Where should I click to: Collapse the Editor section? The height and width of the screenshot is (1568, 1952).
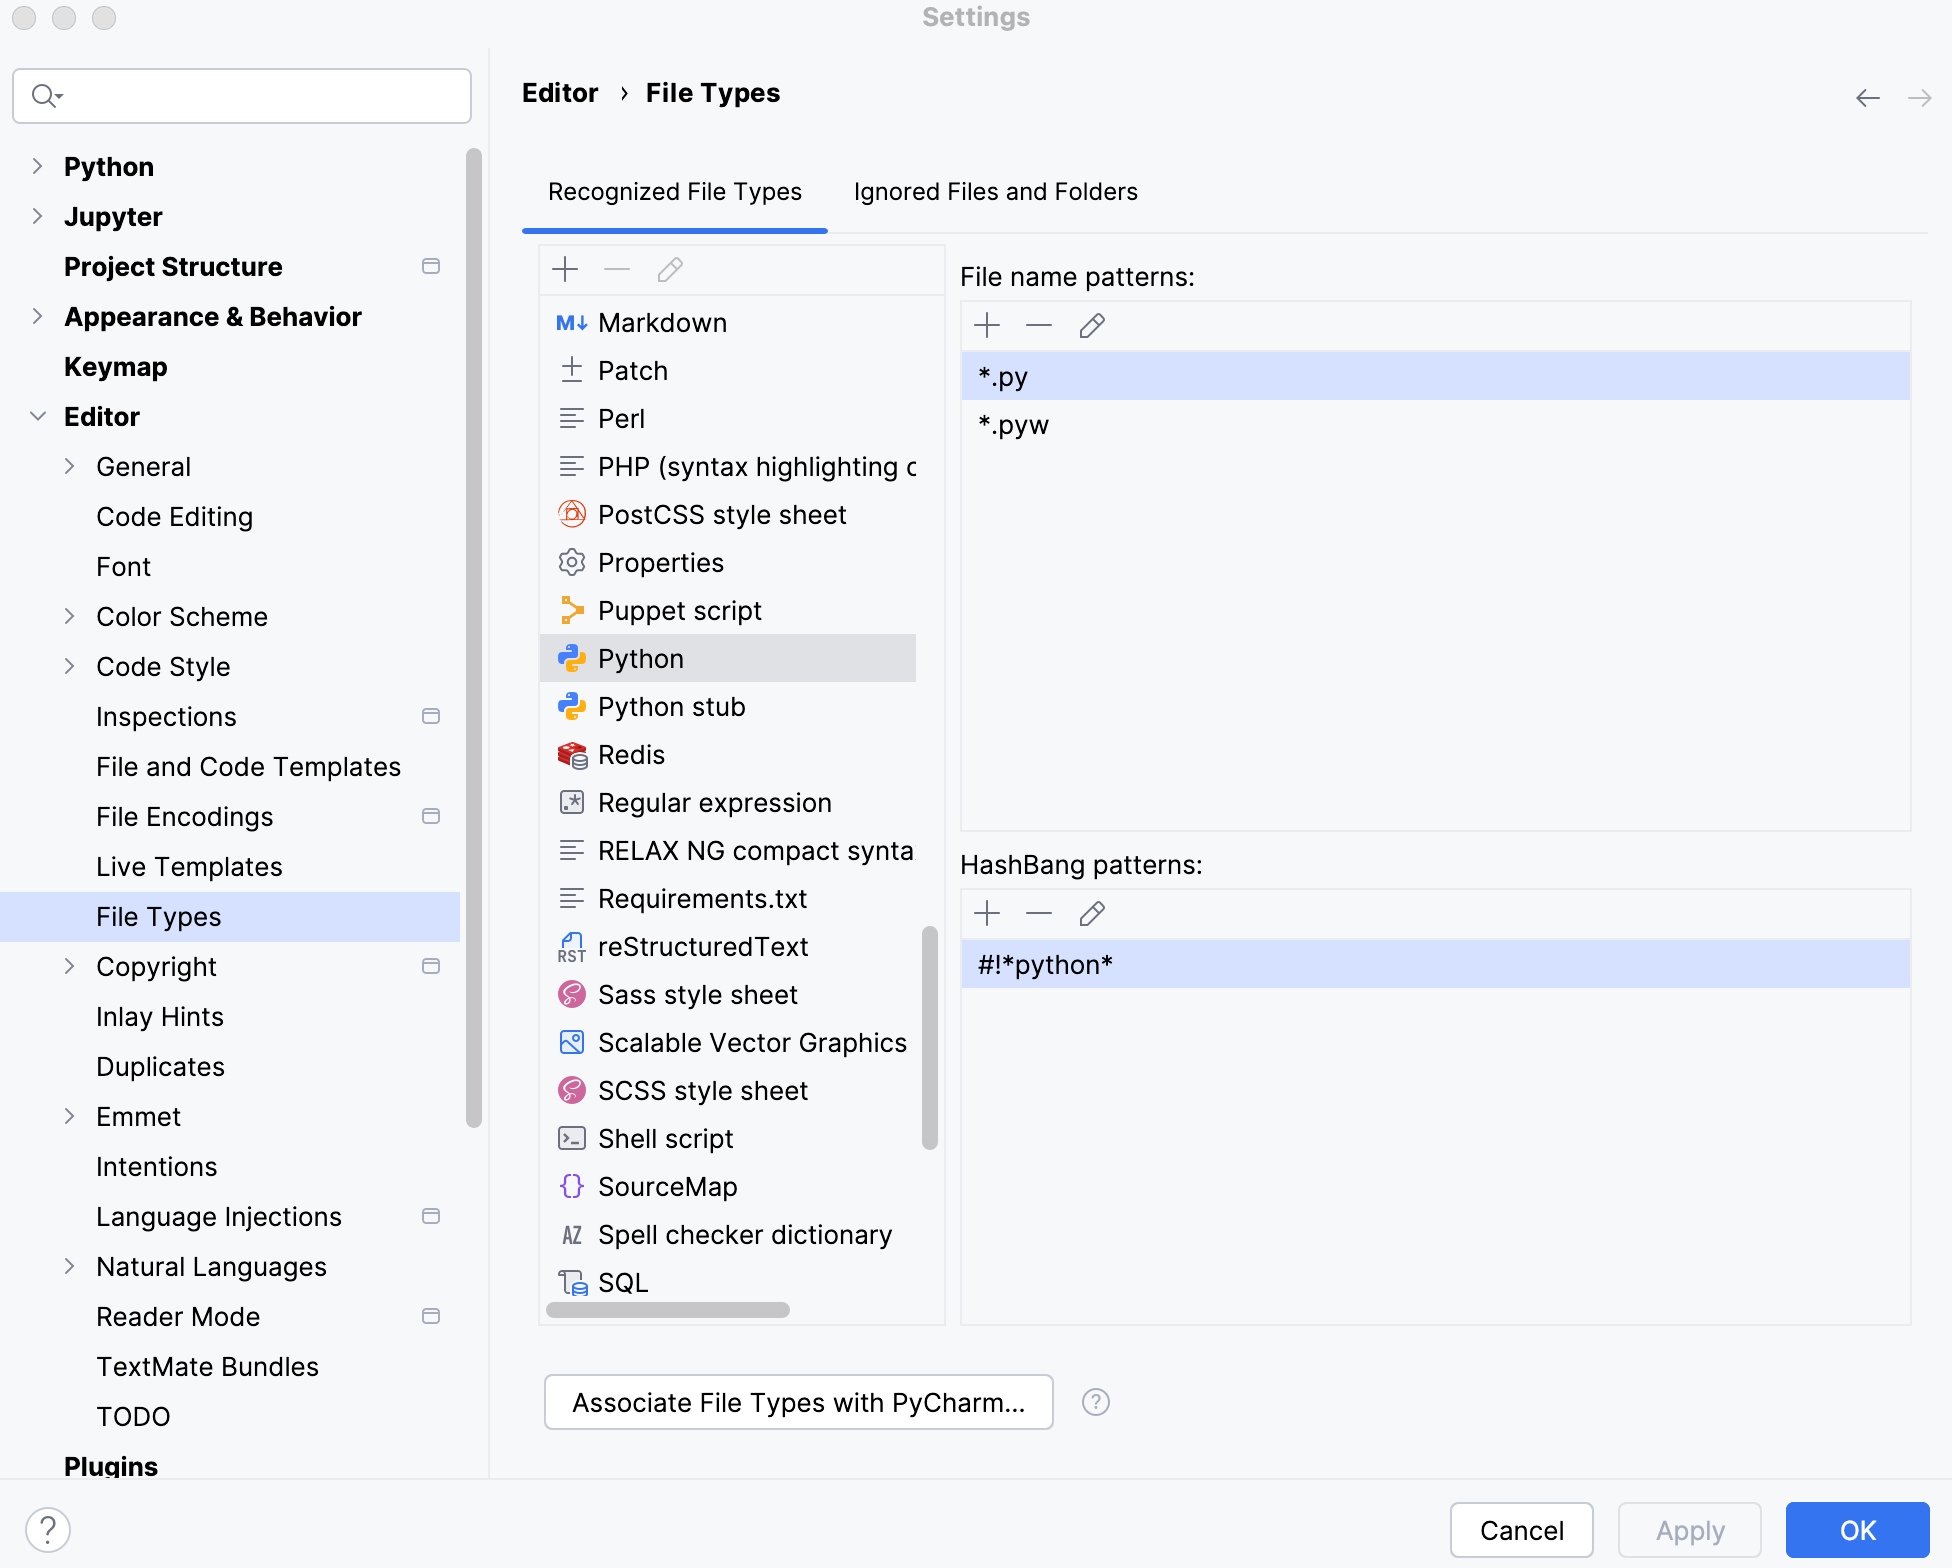[38, 416]
